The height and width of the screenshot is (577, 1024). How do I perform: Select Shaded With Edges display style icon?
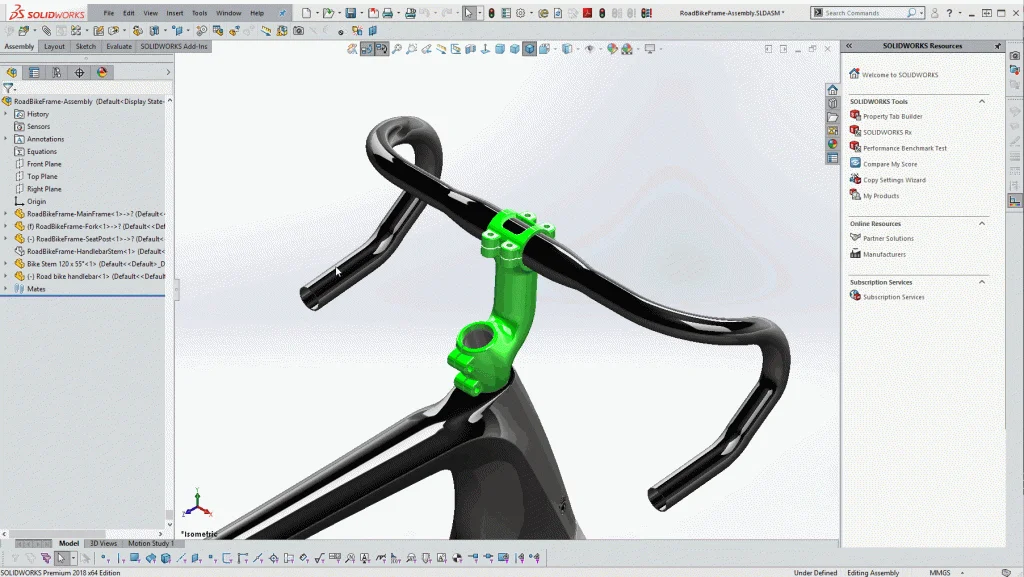(x=530, y=48)
